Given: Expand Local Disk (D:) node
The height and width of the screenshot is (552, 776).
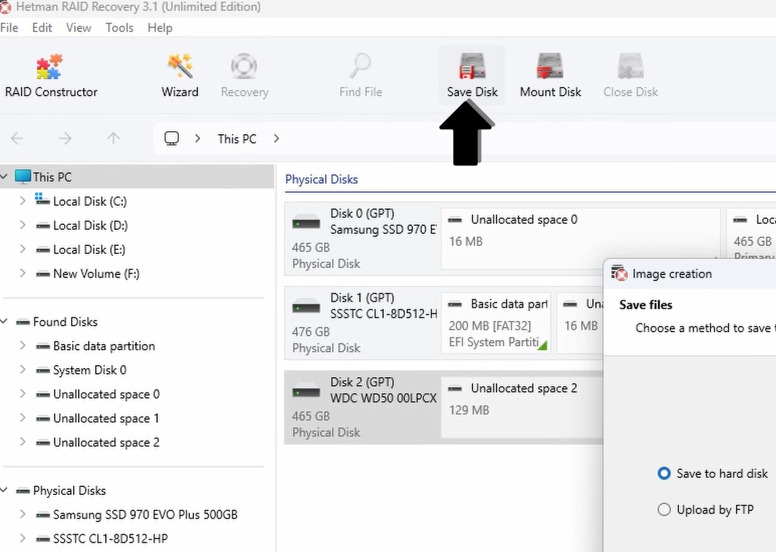Looking at the screenshot, I should click(23, 225).
